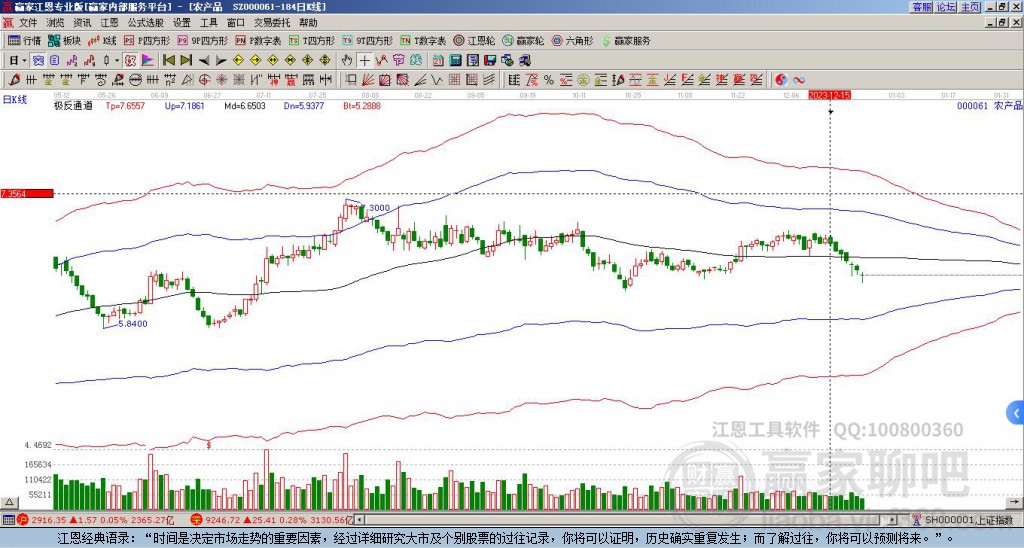This screenshot has height=548, width=1024.
Task: Click the 7.3000 high price annotation
Action: click(375, 208)
